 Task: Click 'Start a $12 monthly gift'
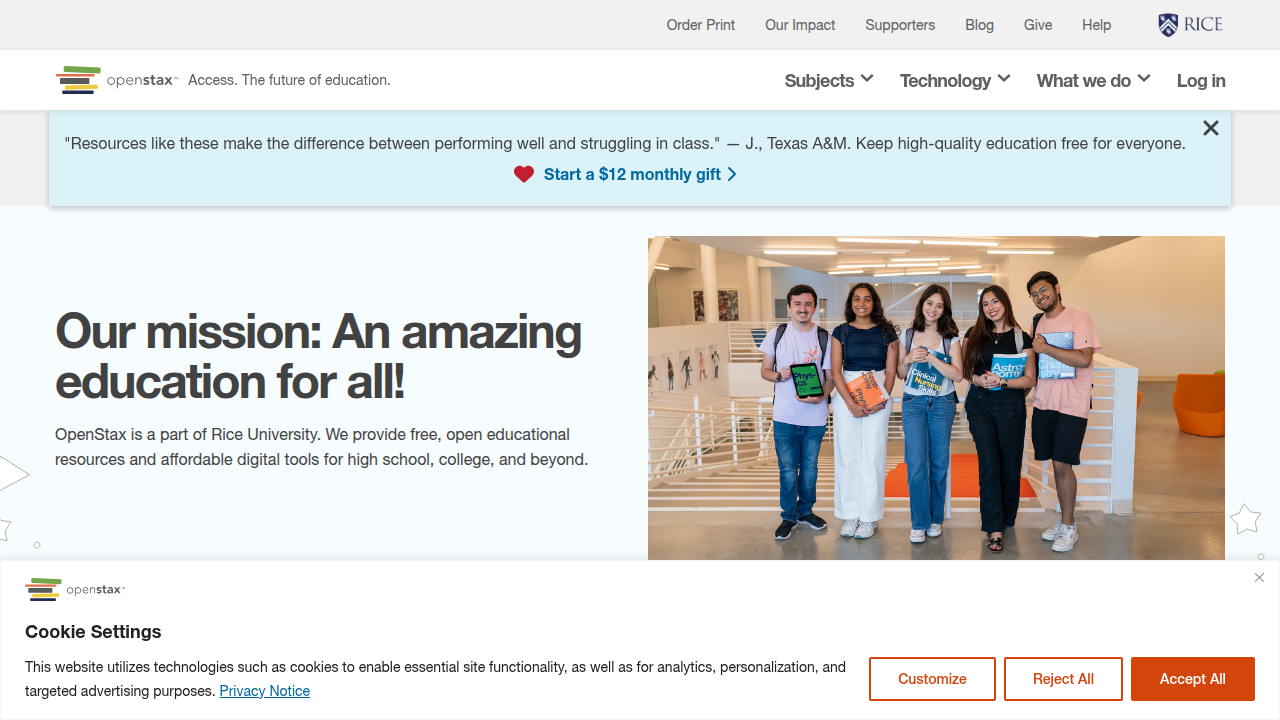632,174
